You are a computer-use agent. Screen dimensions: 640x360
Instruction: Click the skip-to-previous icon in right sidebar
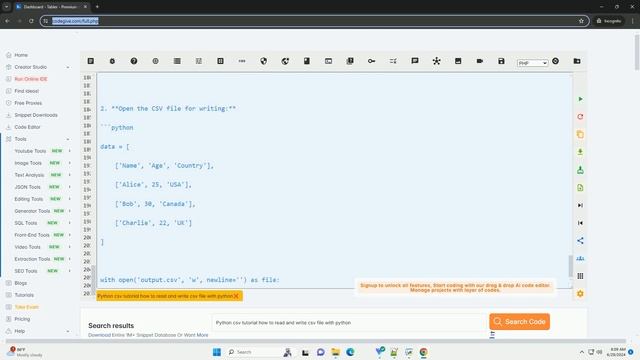pos(580,223)
